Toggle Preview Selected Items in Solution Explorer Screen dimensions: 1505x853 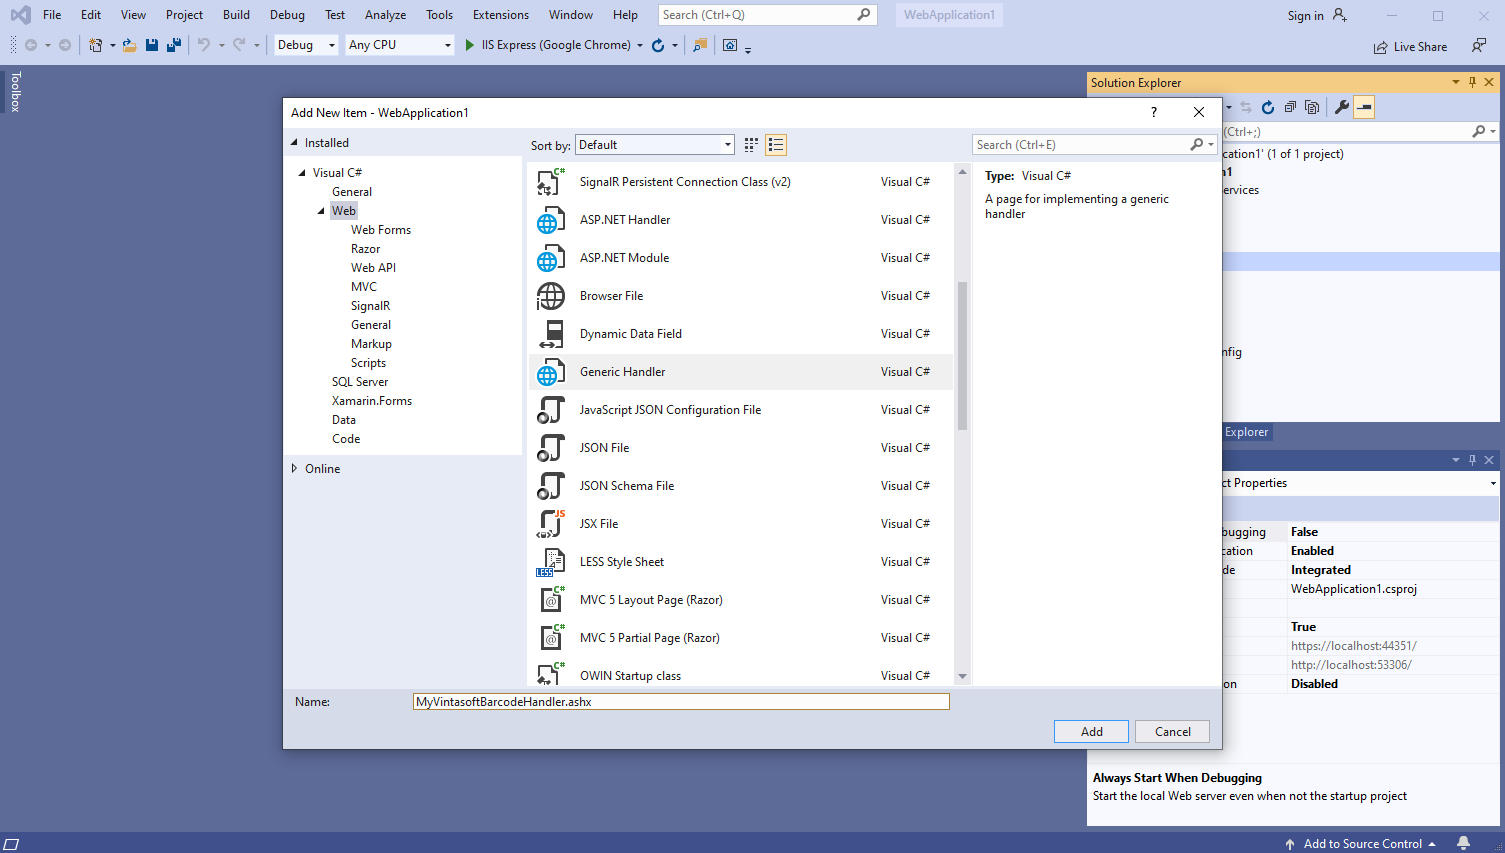click(1364, 107)
